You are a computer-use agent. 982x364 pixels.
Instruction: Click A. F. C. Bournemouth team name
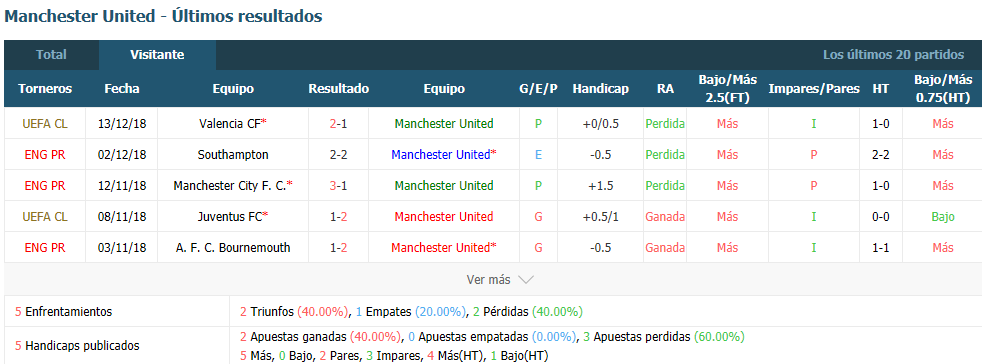pyautogui.click(x=233, y=247)
